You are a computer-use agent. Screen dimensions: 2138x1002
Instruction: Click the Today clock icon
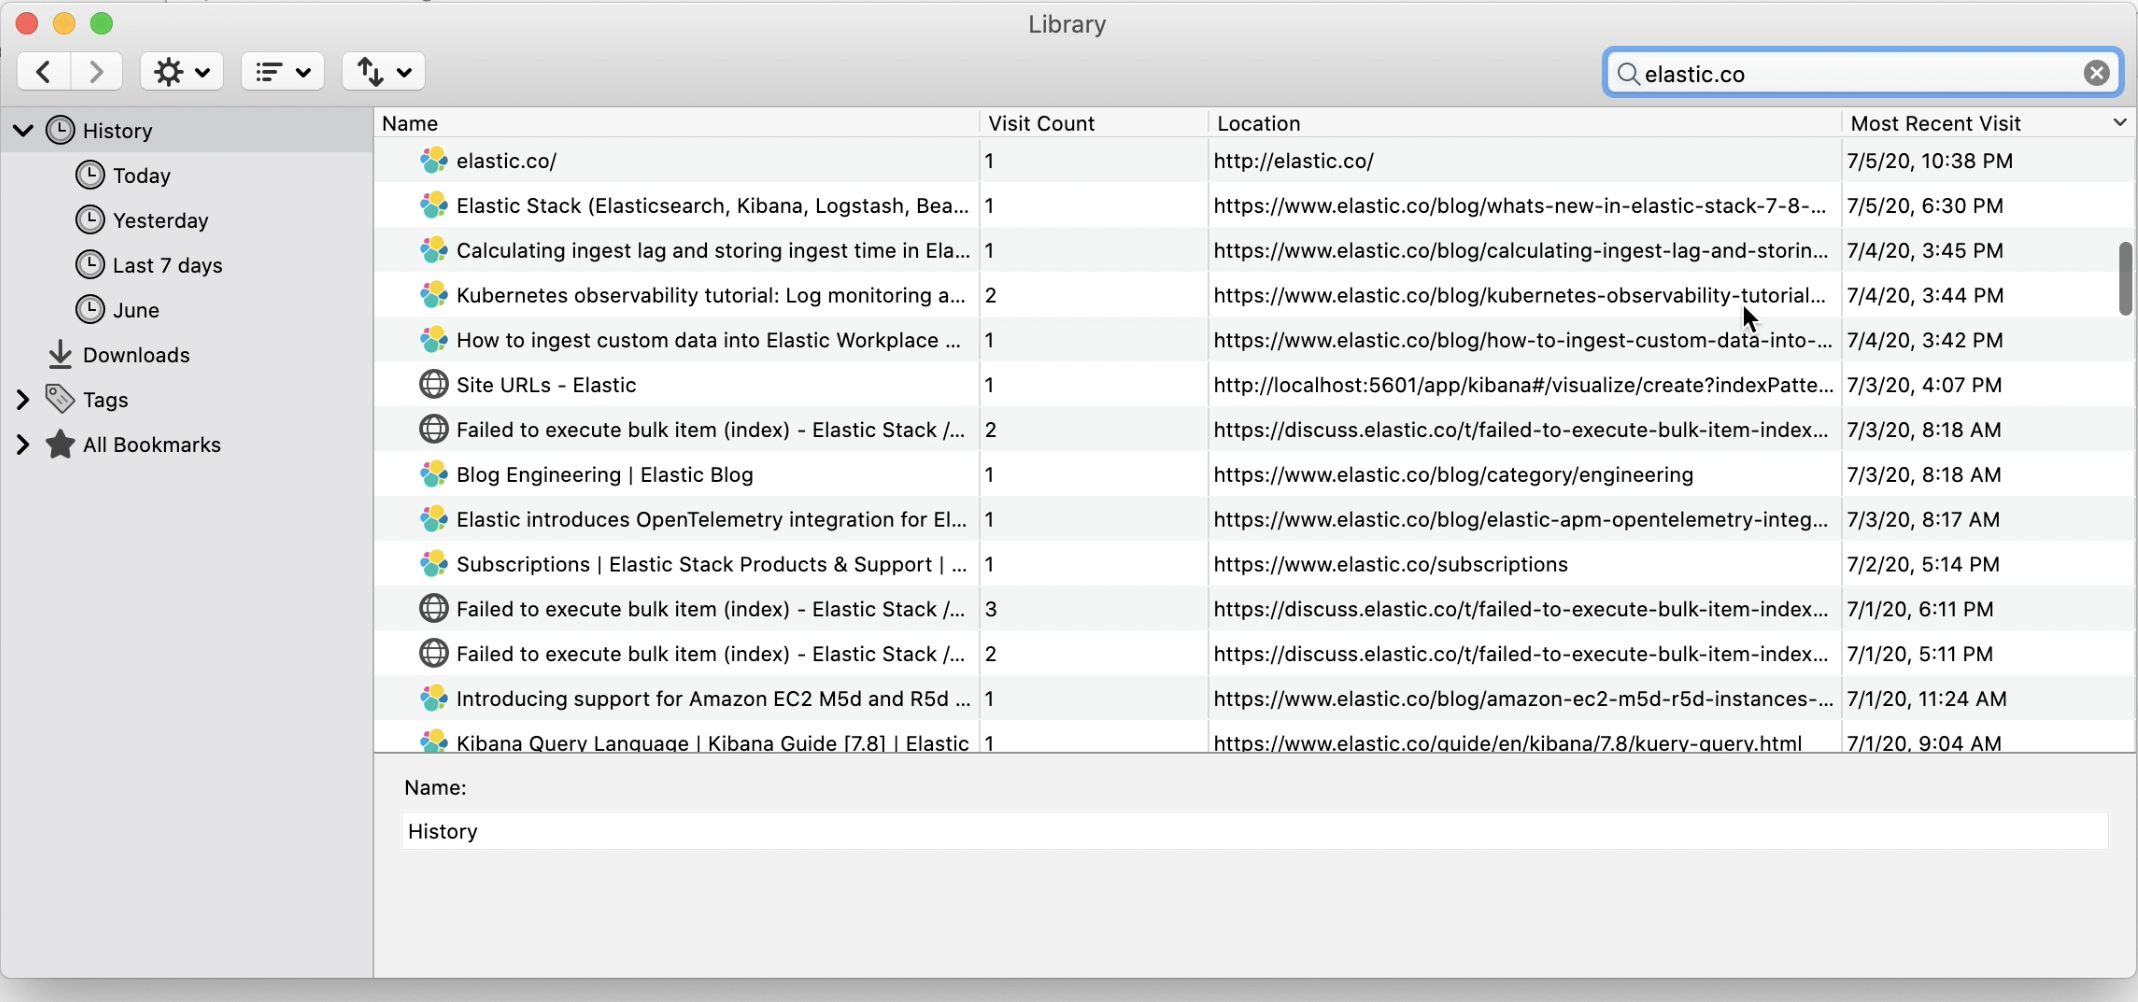tap(90, 175)
